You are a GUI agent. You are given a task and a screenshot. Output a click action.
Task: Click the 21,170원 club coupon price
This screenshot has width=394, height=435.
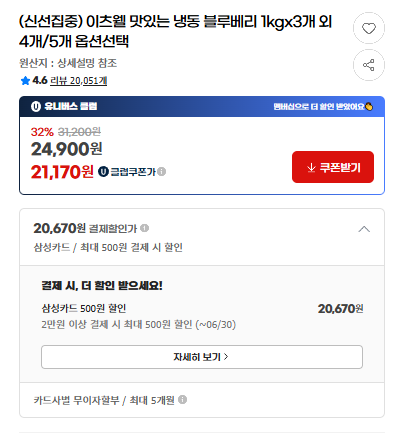pos(62,172)
